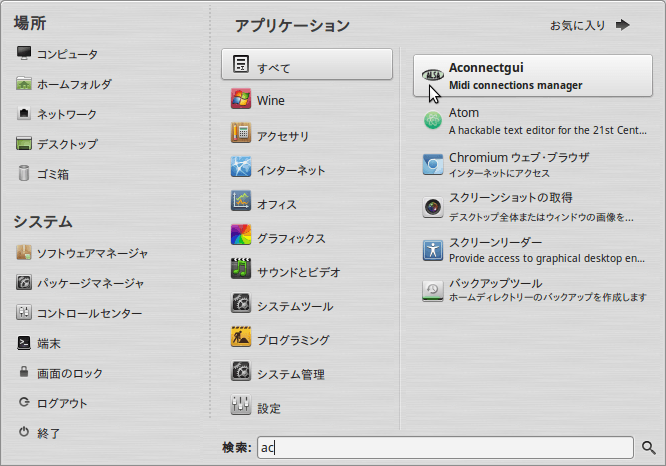
Task: Click the Favorites arrow icon
Action: click(x=623, y=25)
